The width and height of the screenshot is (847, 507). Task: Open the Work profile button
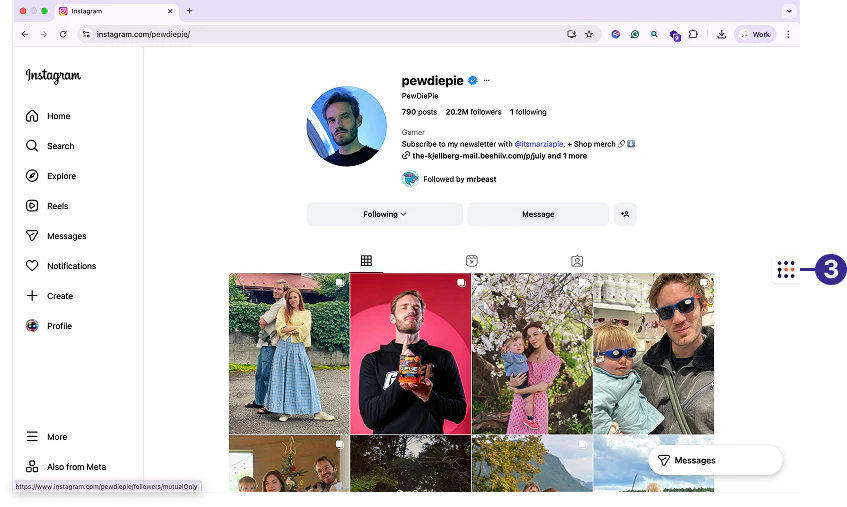755,34
